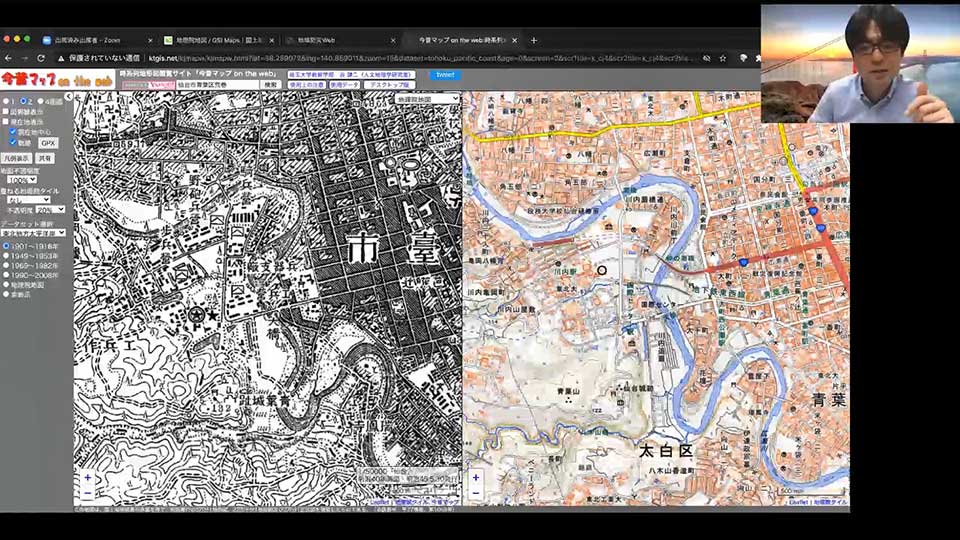Click the GPX button
Screen dimensions: 960x540
[x=48, y=143]
